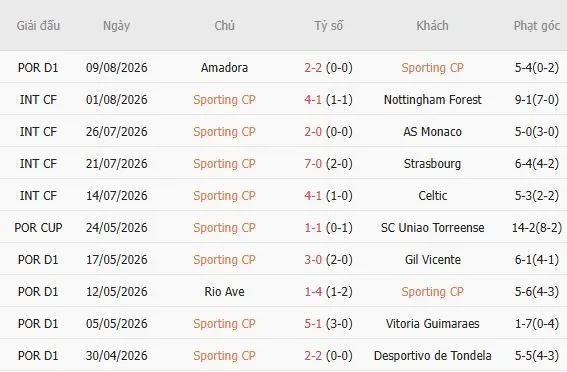
Task: Select the Phạt góc column header
Action: [x=537, y=26]
